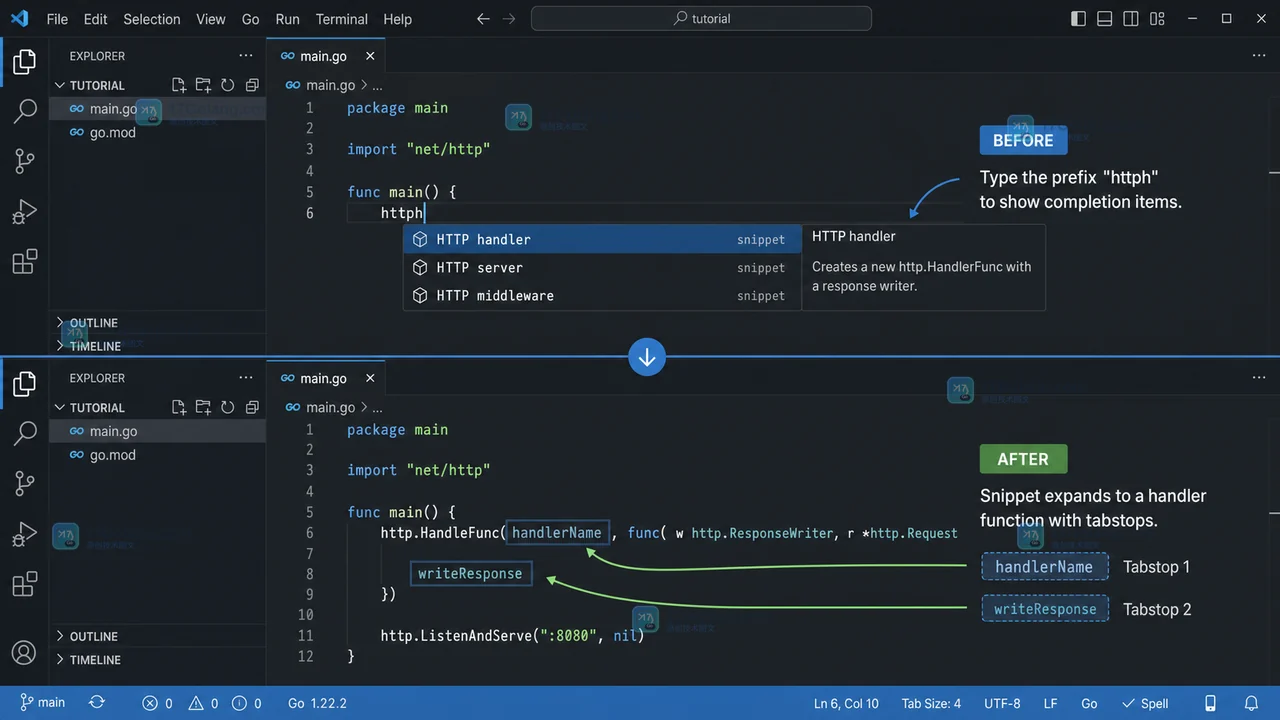The height and width of the screenshot is (720, 1280).
Task: Toggle the Spell checker in the status bar
Action: [x=1145, y=703]
